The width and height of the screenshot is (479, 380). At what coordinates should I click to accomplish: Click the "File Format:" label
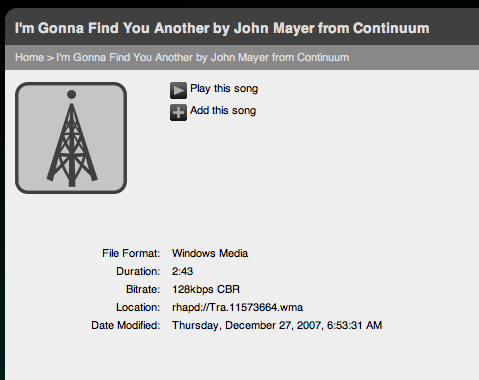(131, 253)
